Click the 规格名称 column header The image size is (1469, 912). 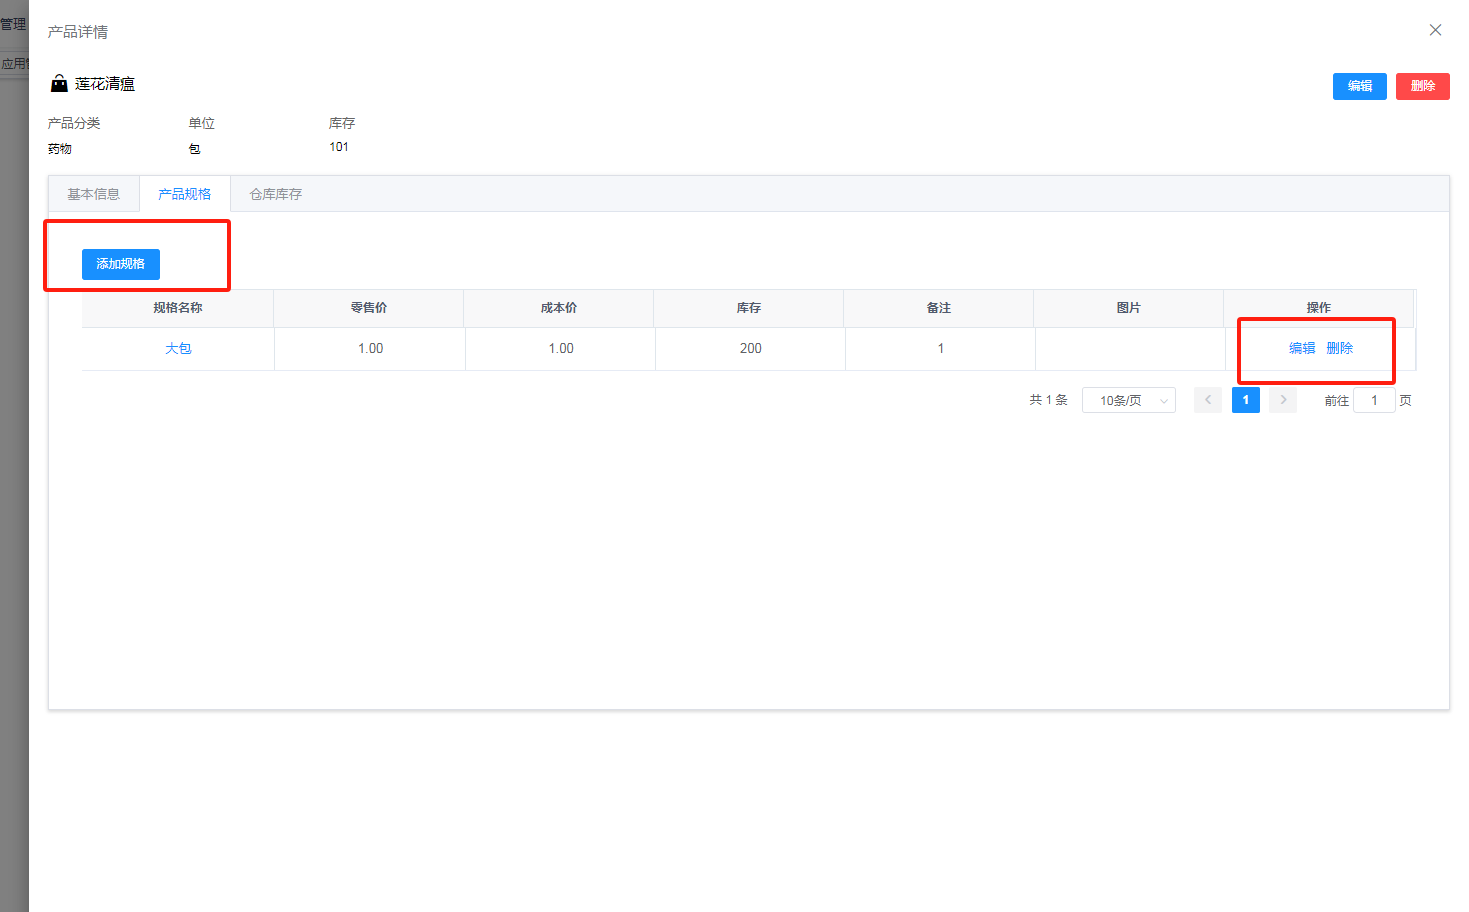[x=178, y=308]
